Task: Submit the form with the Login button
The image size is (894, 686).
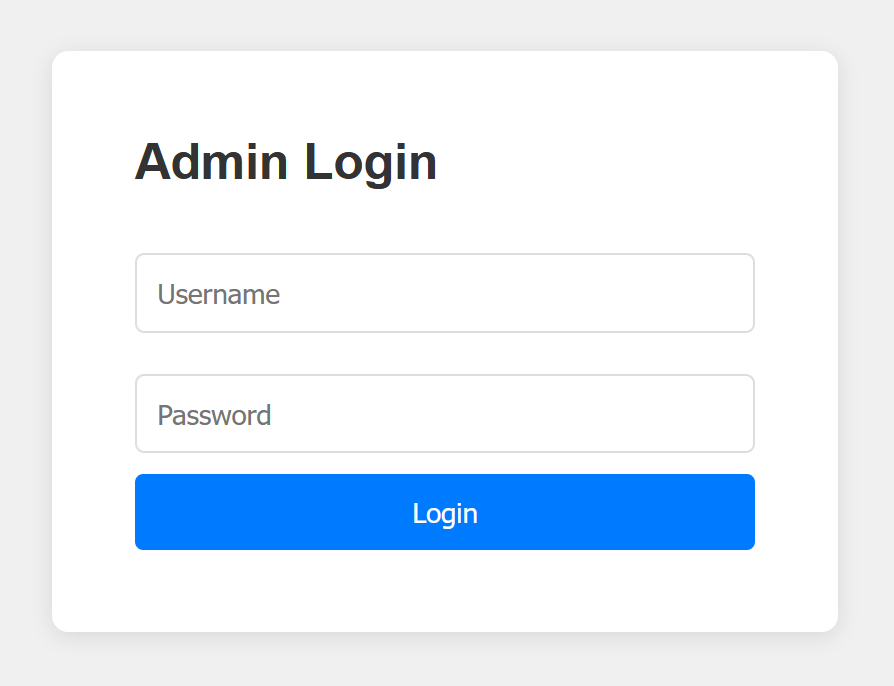Action: point(444,512)
